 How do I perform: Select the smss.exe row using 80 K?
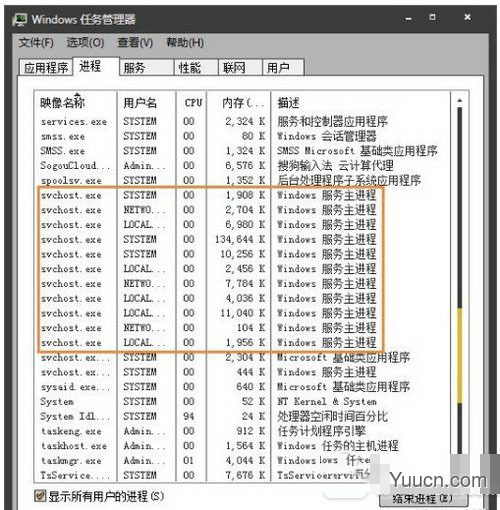click(x=242, y=136)
